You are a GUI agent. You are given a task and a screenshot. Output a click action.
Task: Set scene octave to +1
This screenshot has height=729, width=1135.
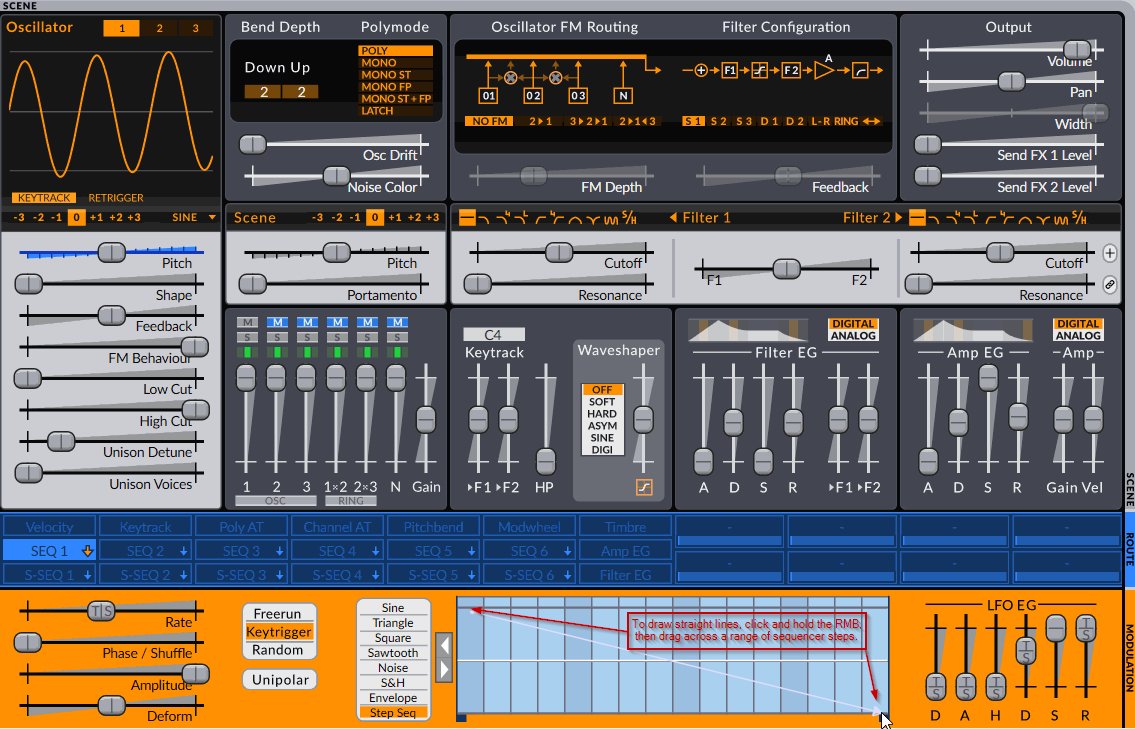(394, 217)
